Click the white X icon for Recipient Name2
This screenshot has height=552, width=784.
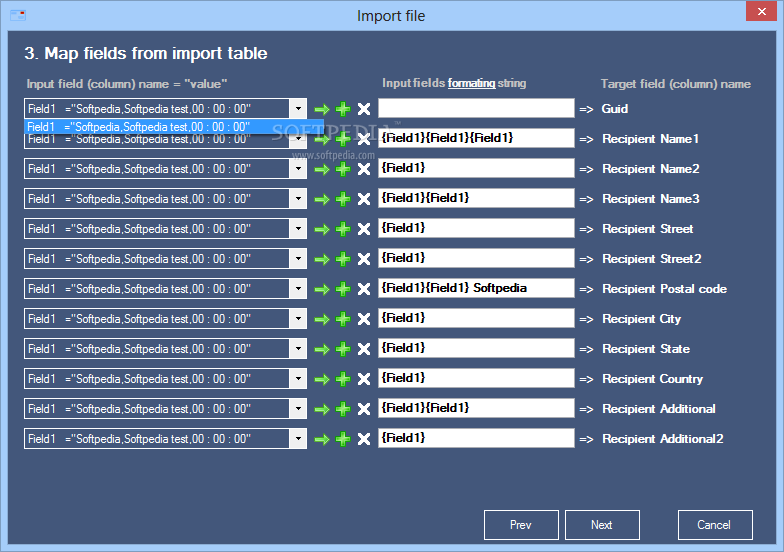click(x=364, y=169)
